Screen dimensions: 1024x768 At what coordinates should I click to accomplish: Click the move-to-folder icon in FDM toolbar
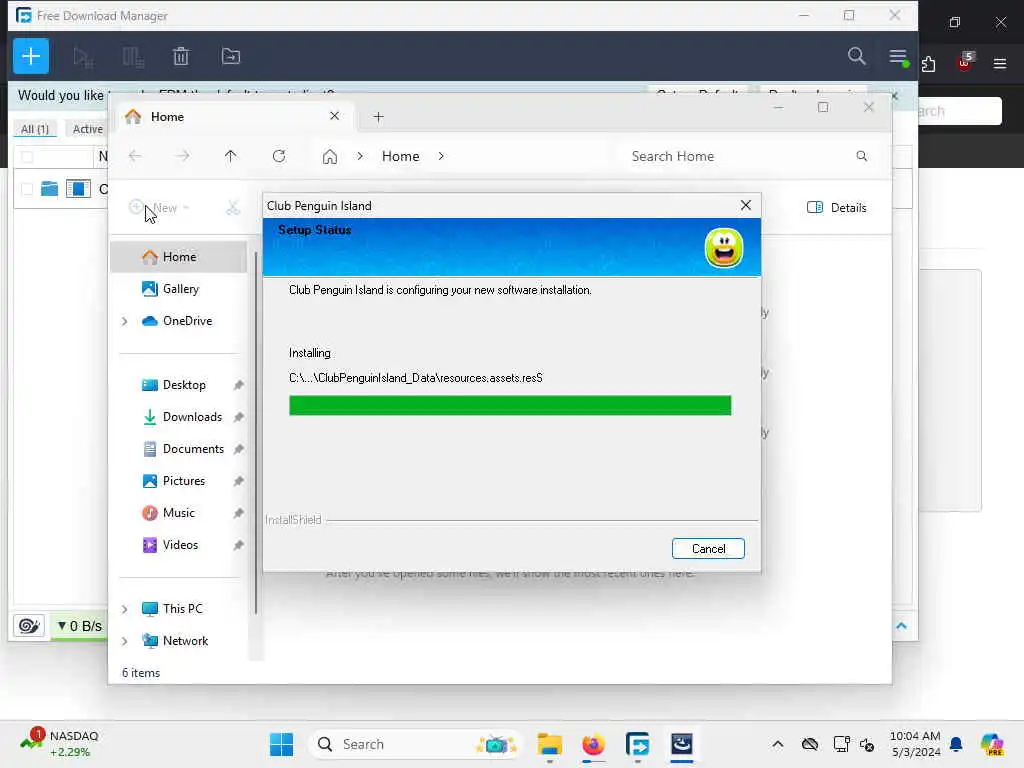231,57
